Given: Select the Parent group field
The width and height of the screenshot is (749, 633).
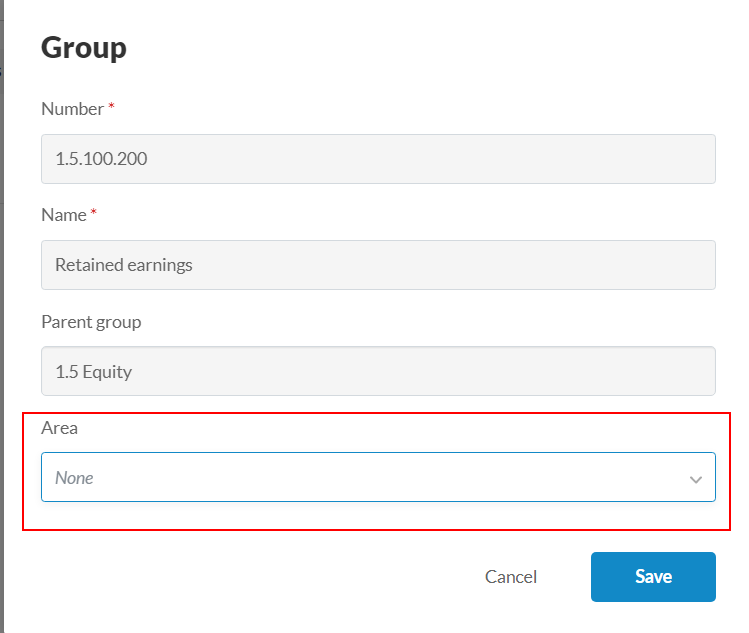Looking at the screenshot, I should coord(378,371).
